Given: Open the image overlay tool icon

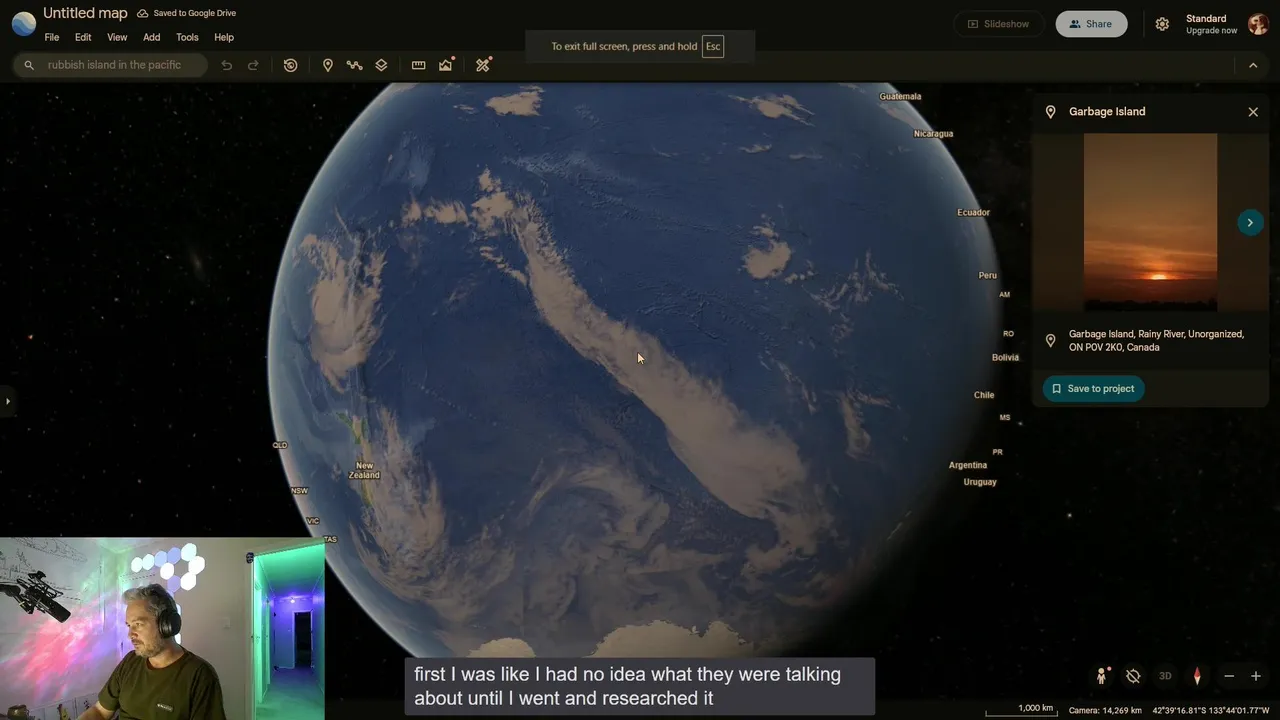Looking at the screenshot, I should coord(446,65).
